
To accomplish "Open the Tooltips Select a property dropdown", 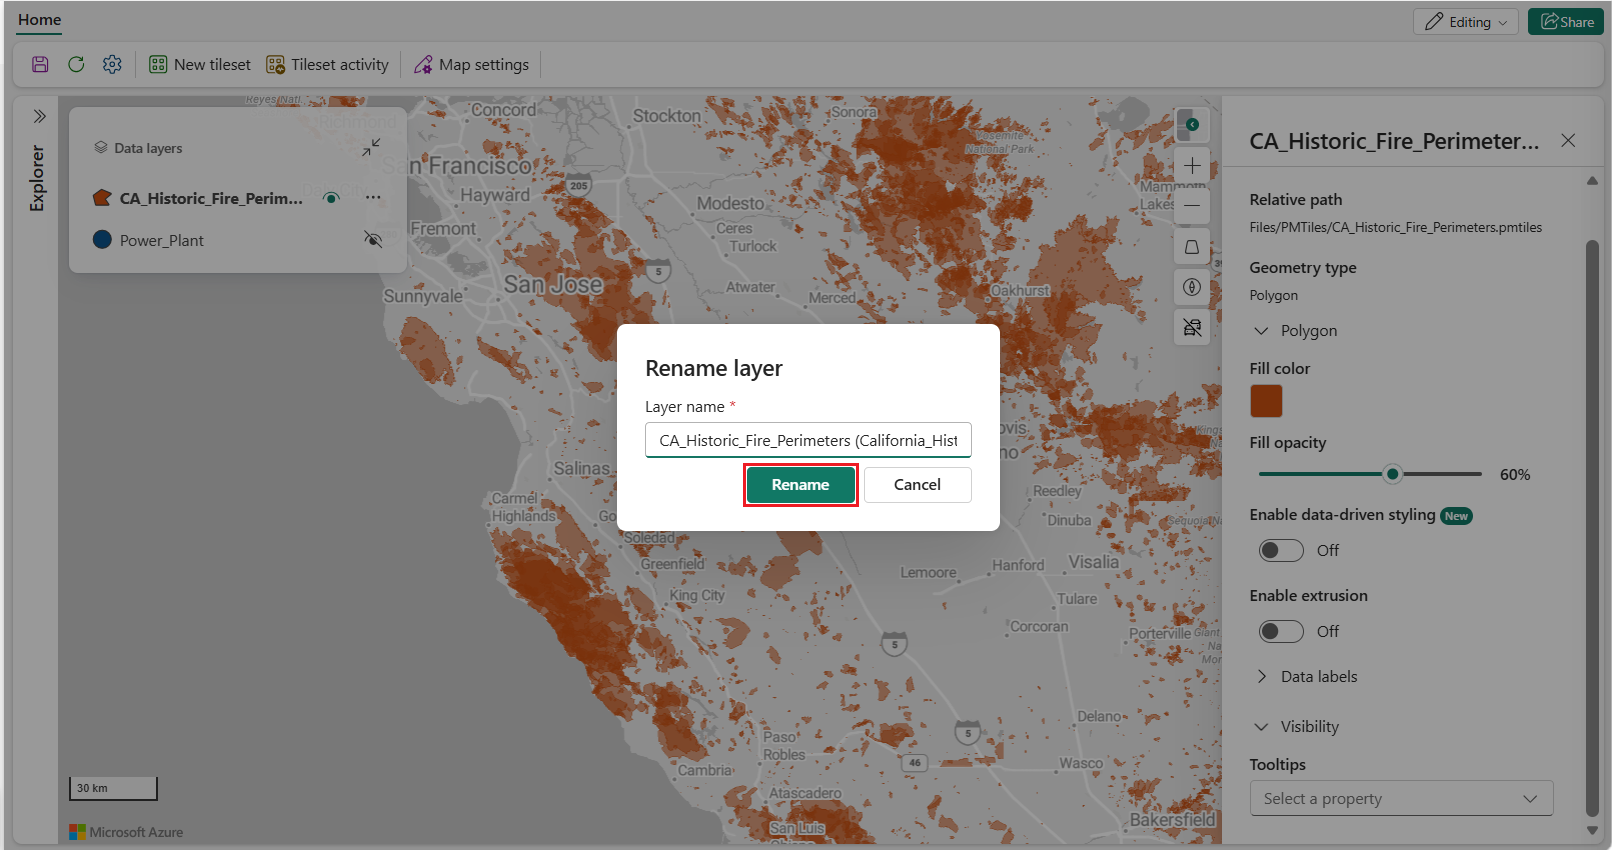I will (1401, 799).
